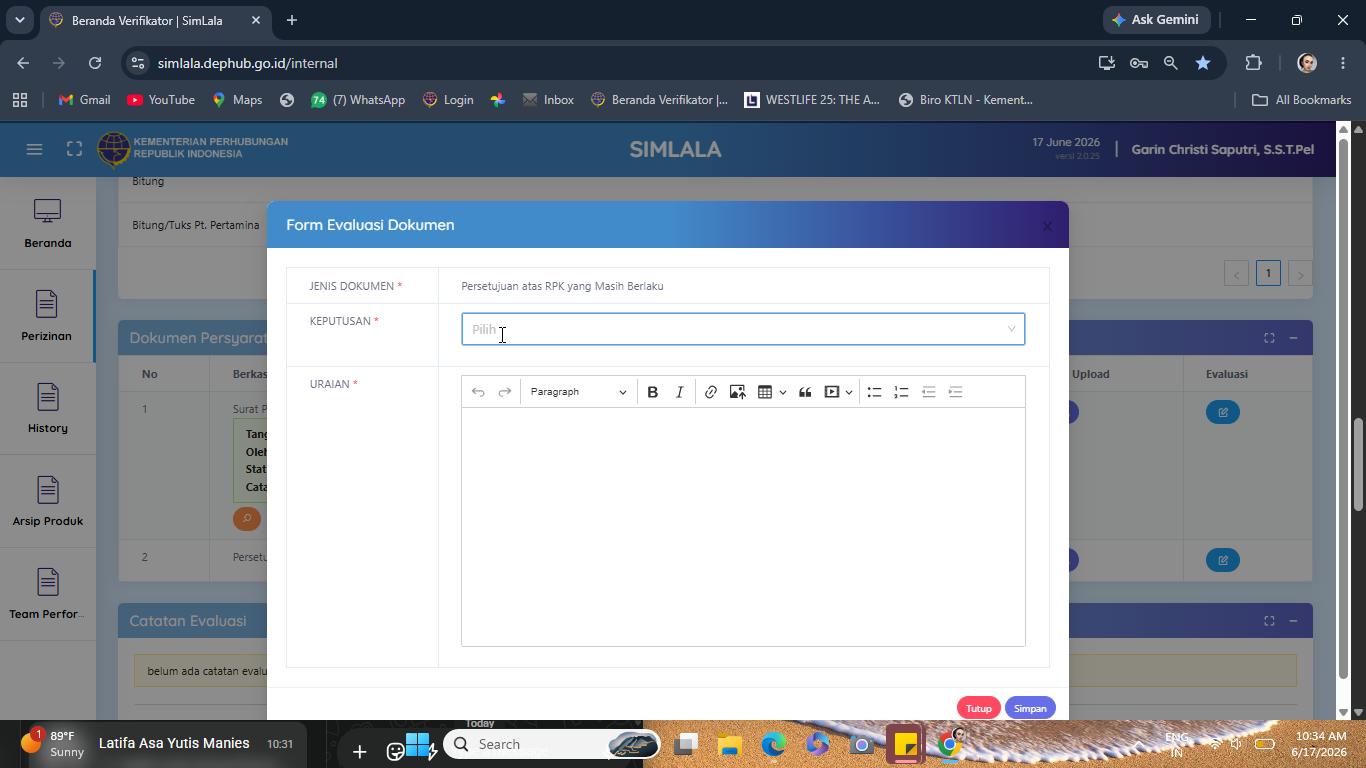Apply numbered list formatting
Screen dimensions: 1366x768
click(x=901, y=392)
